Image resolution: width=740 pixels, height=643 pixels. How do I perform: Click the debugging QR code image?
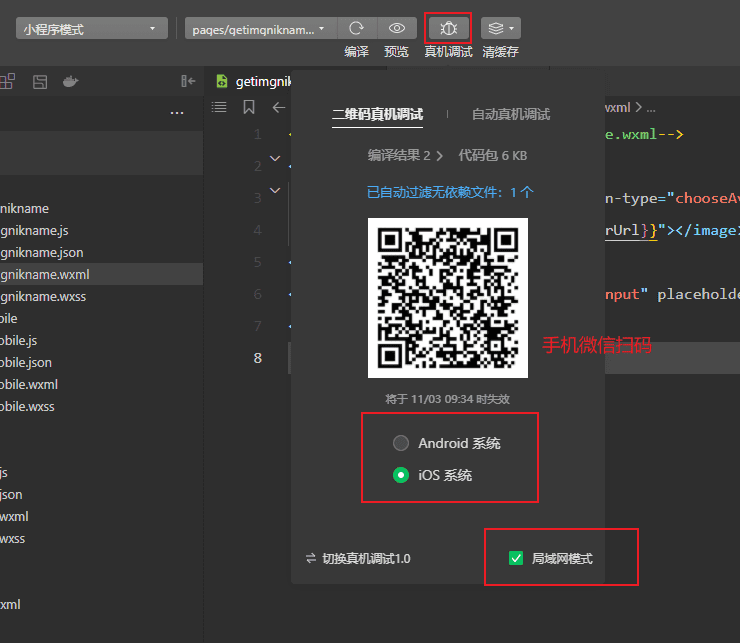[447, 298]
